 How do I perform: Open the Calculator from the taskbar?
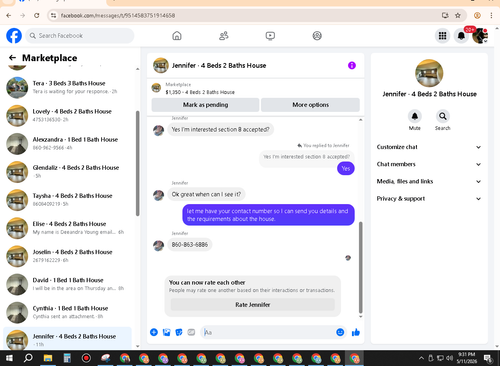[x=67, y=358]
